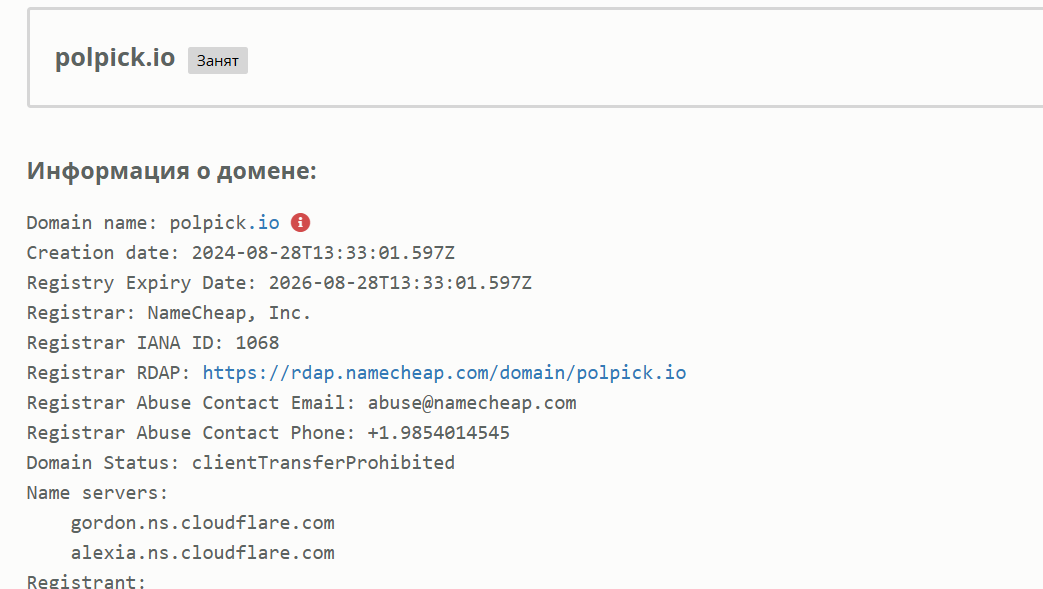Click the abuse phone number +1.9854014545
1043x589 pixels.
pyautogui.click(x=438, y=433)
